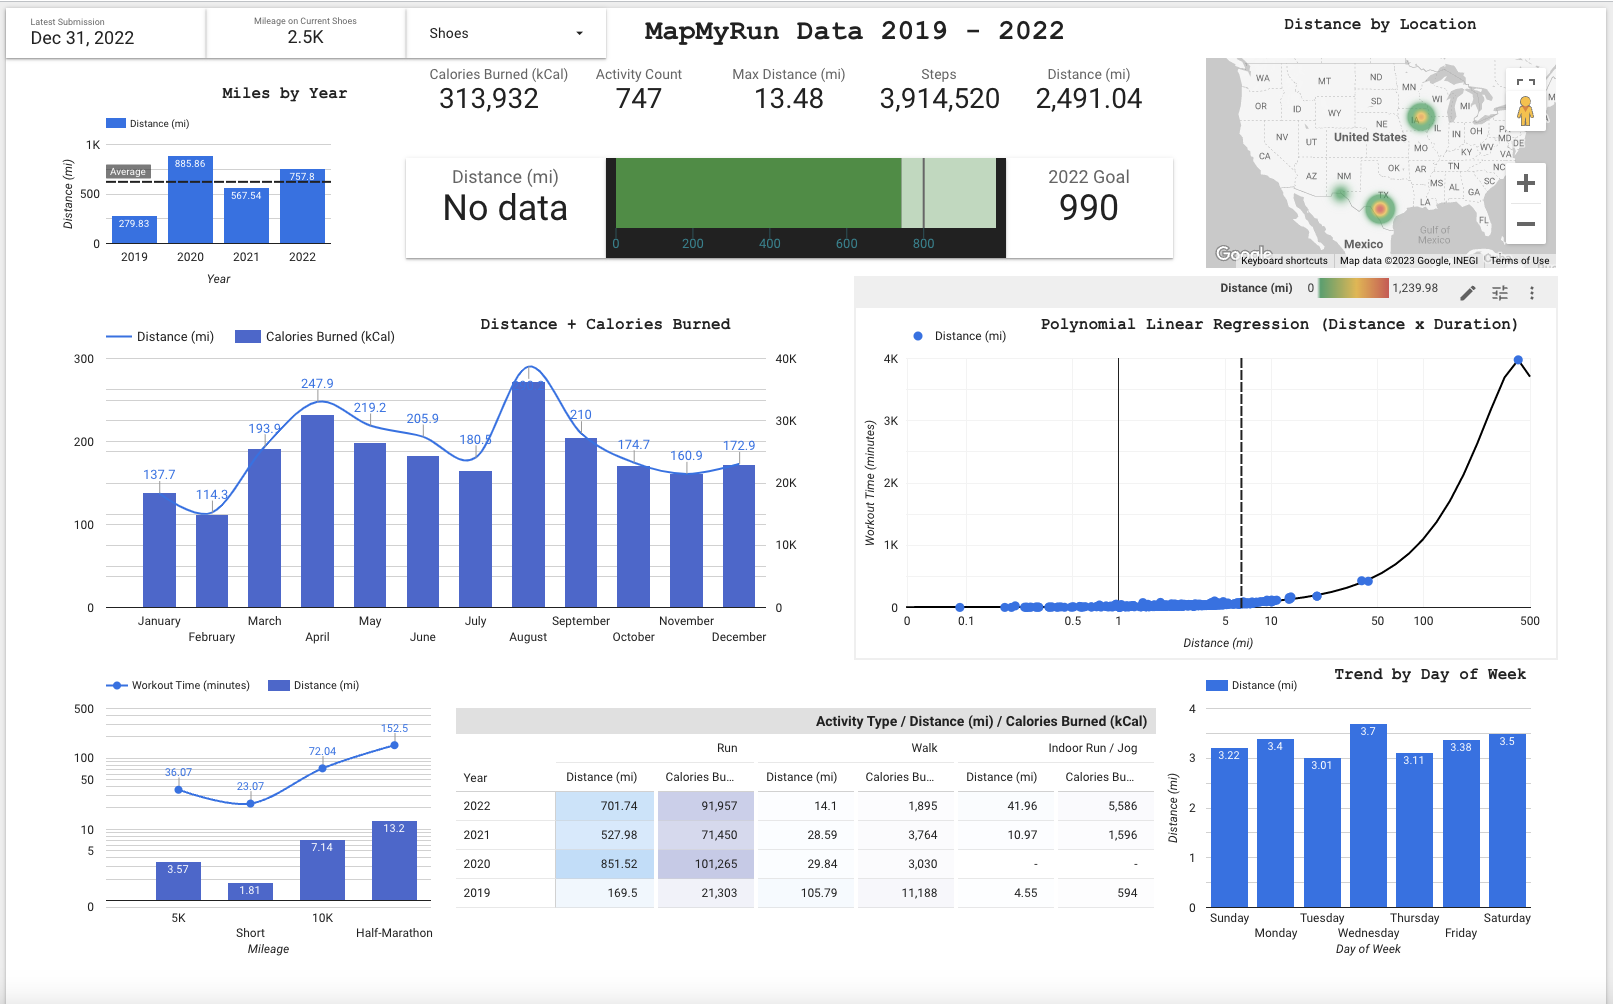Click the Activity Count 747 scorecard
Image resolution: width=1613 pixels, height=1004 pixels.
638,91
